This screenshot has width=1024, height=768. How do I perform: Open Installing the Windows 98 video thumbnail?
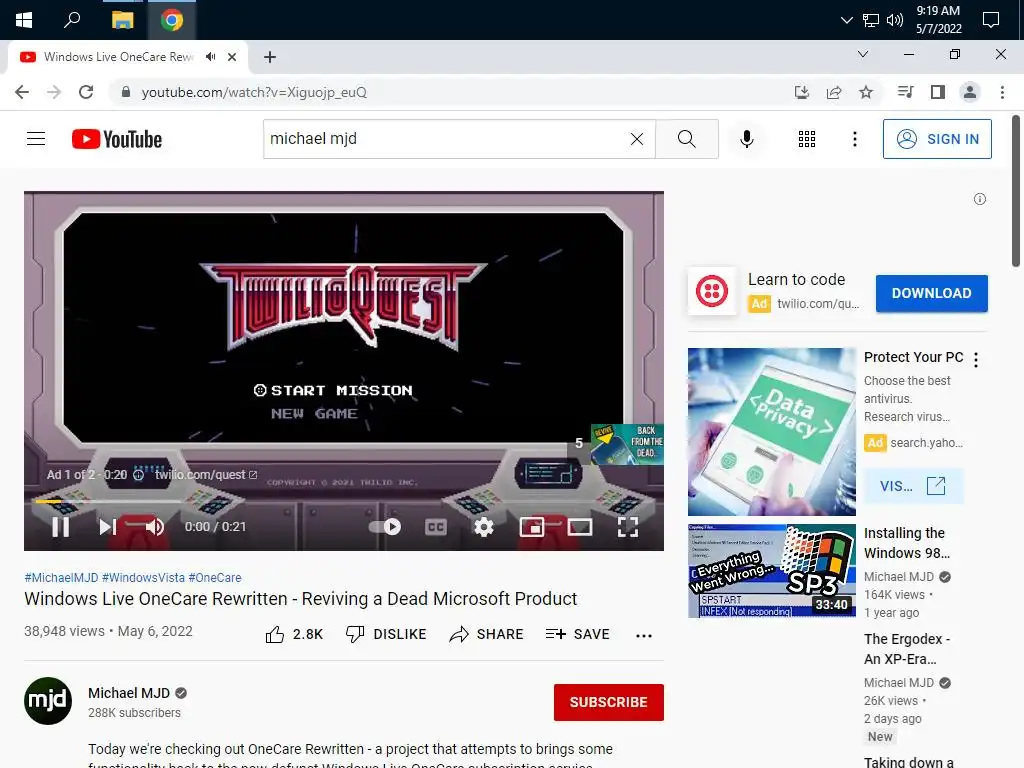coord(771,570)
